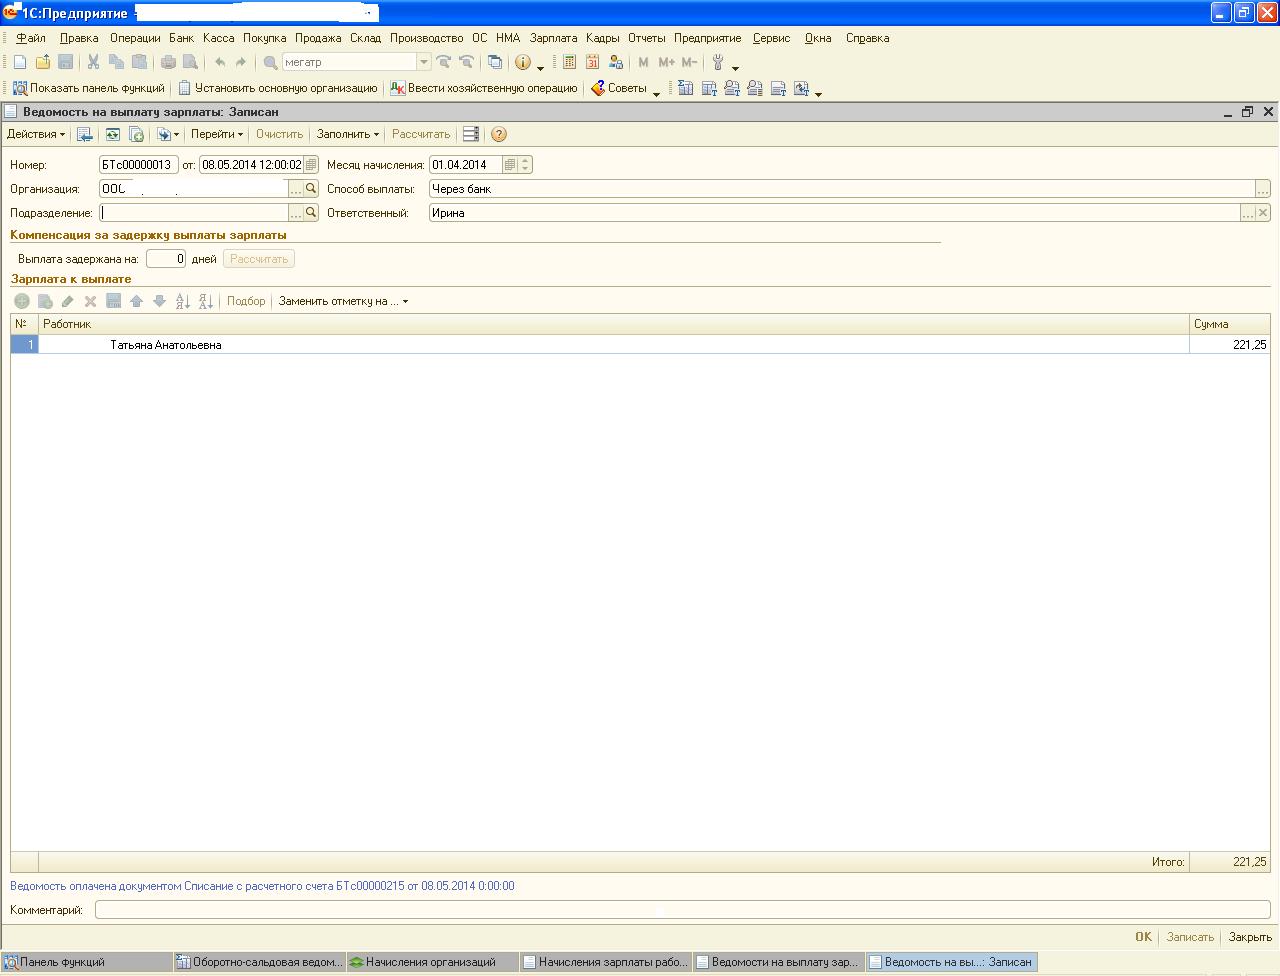The image size is (1280, 976).
Task: Open the Зарплата menu
Action: (553, 38)
